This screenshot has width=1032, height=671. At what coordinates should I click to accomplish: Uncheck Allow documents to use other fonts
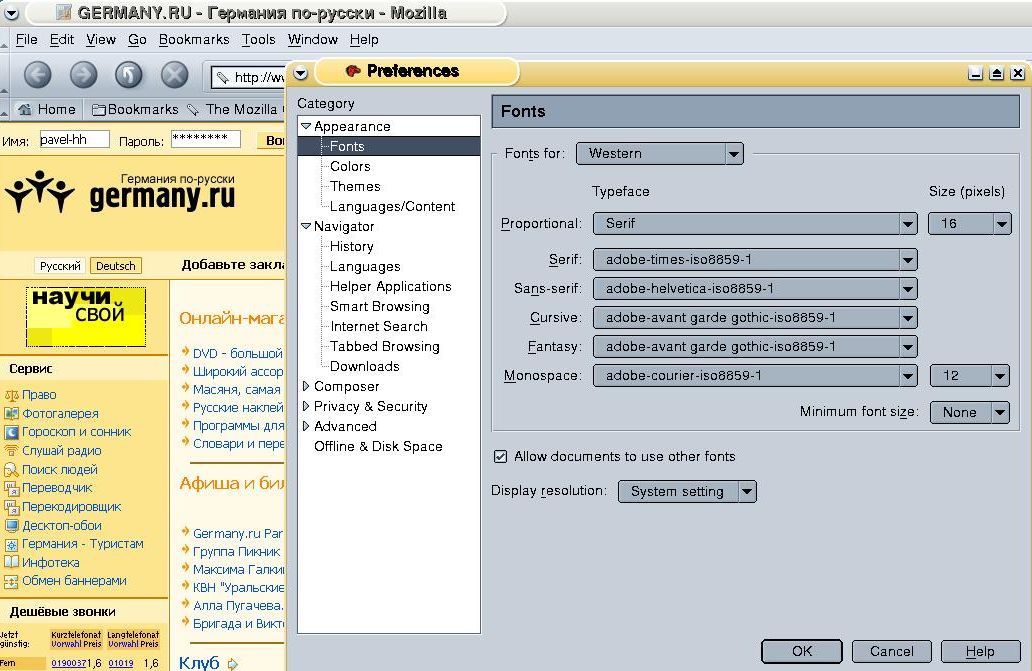pyautogui.click(x=500, y=457)
